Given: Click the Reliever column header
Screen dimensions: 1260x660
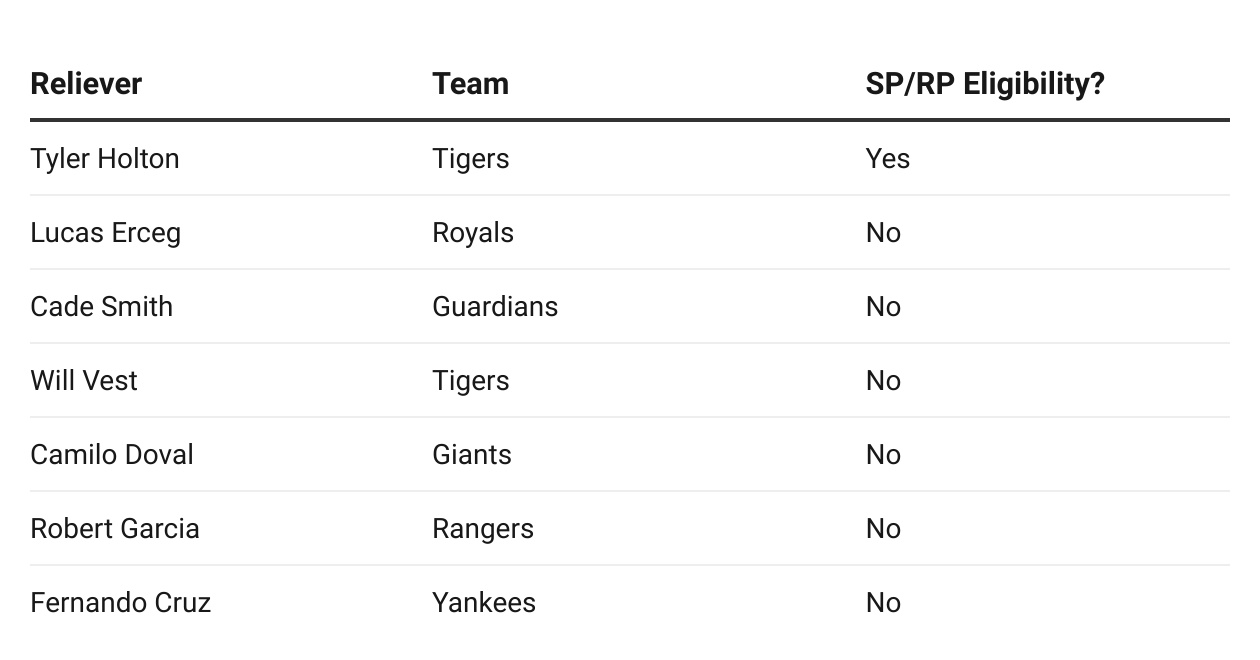Looking at the screenshot, I should [86, 84].
